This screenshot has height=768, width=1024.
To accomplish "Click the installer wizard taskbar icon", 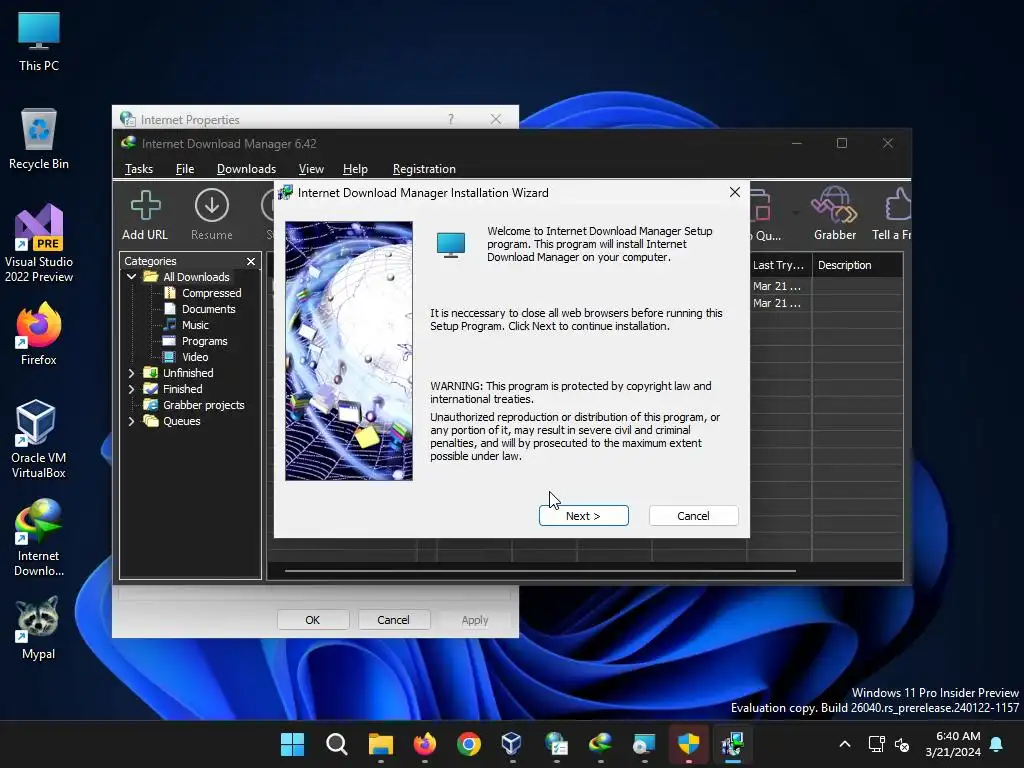I will click(x=732, y=744).
